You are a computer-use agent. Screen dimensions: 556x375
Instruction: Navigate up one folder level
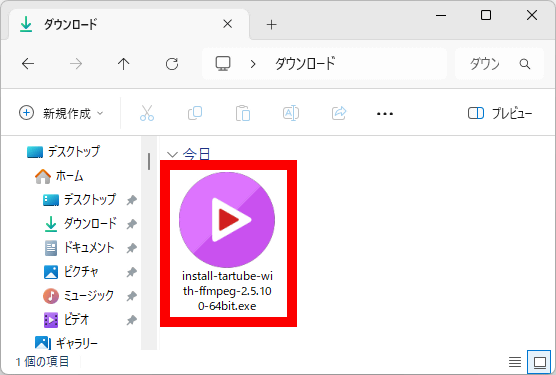pyautogui.click(x=123, y=64)
